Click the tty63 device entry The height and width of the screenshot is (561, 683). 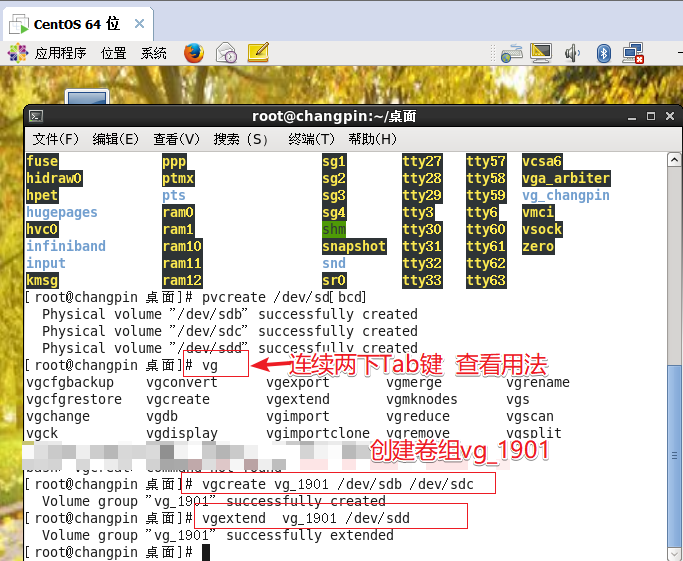pos(486,280)
